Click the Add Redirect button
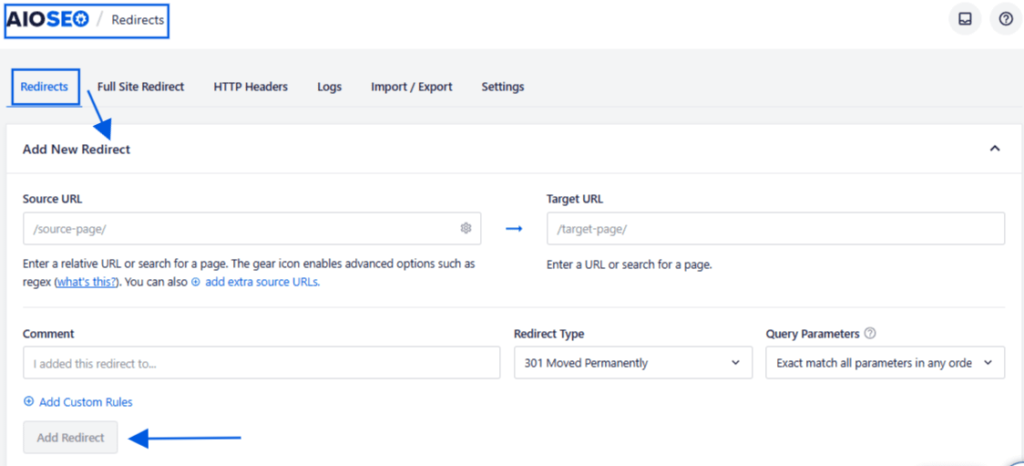Viewport: 1024px width, 466px height. click(x=71, y=437)
